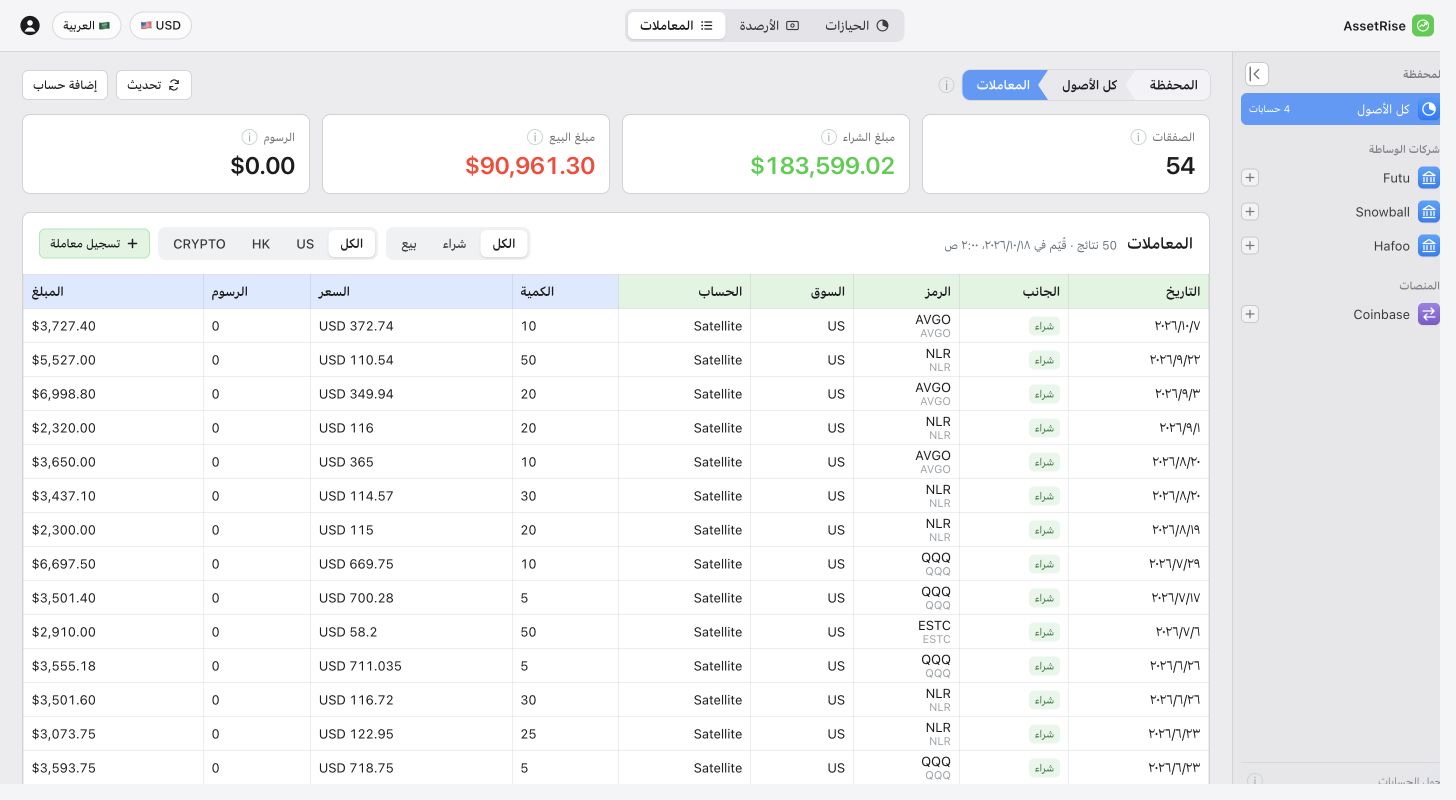The height and width of the screenshot is (800, 1456).
Task: Click price USD 110.54
Action: [356, 360]
